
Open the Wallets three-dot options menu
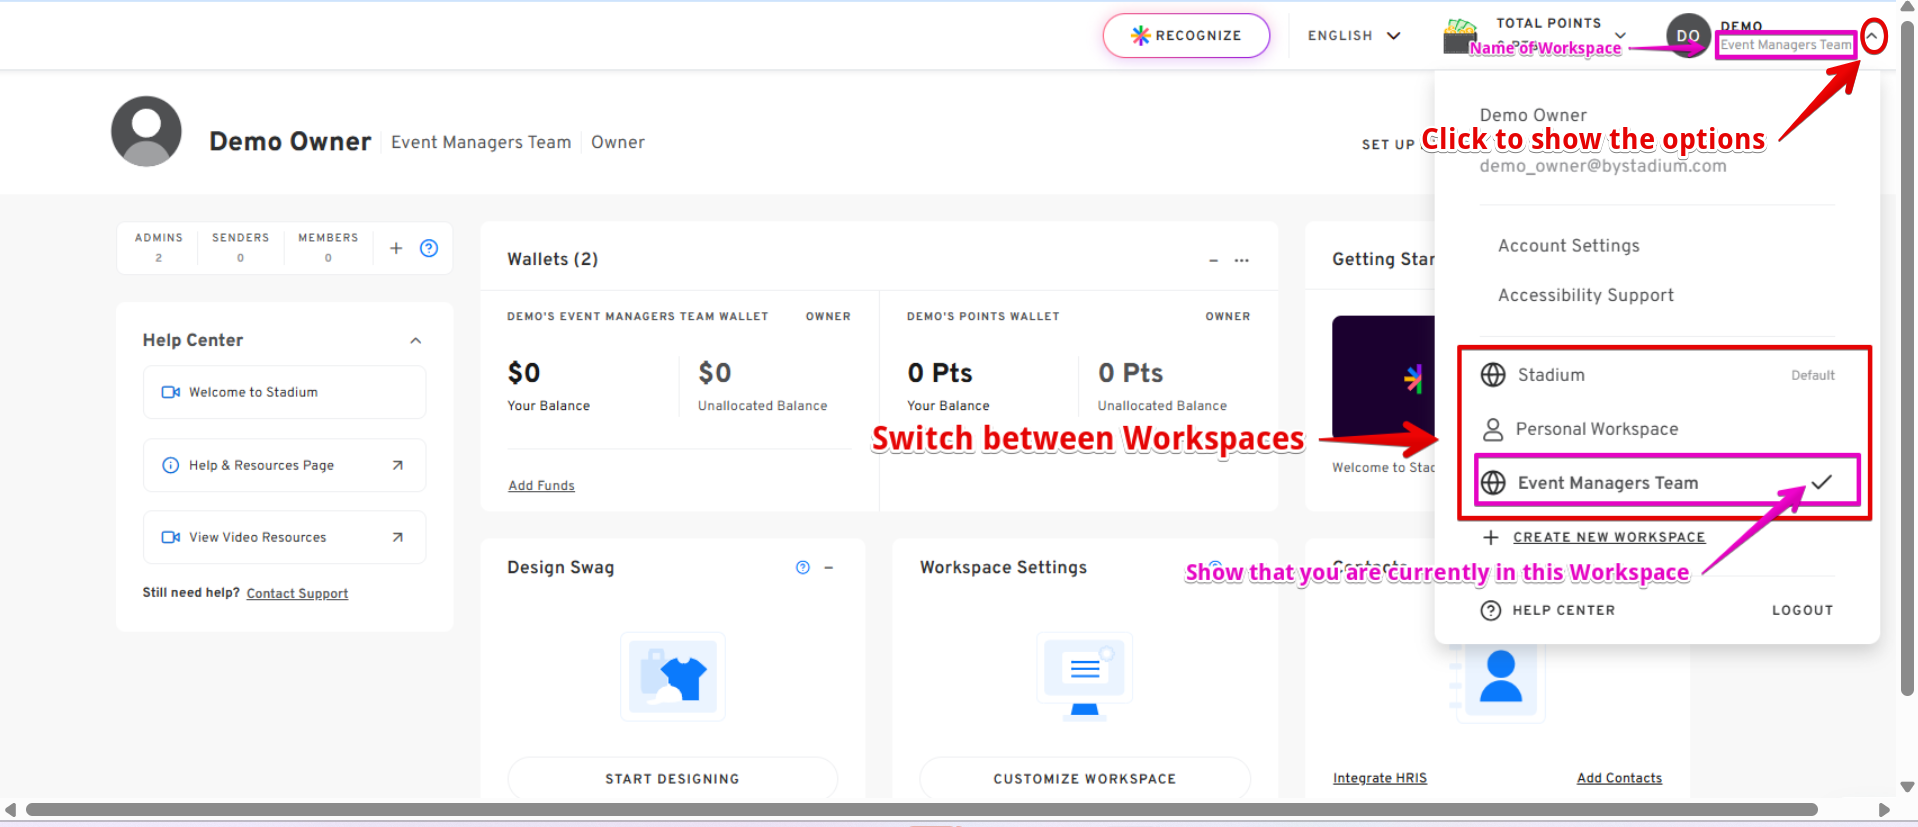[x=1241, y=260]
